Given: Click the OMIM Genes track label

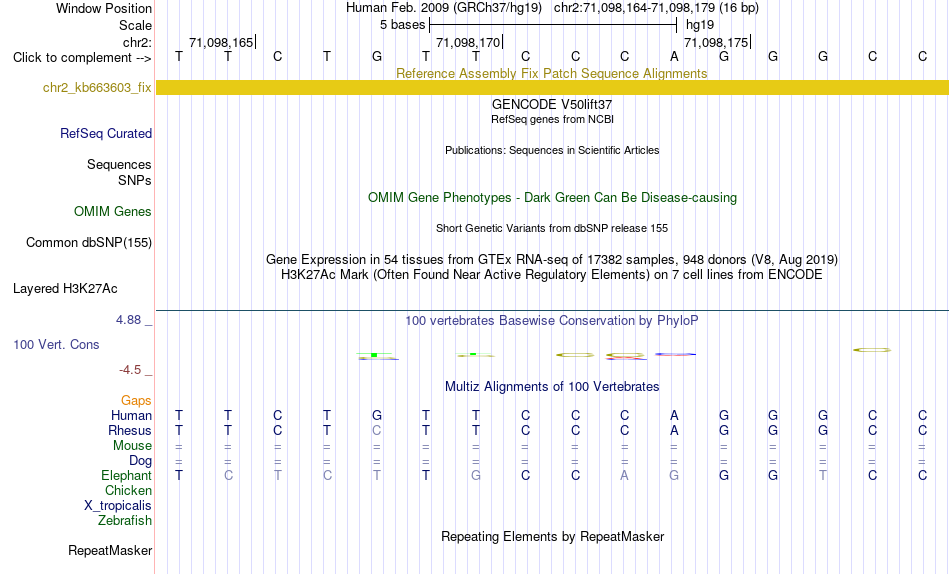Looking at the screenshot, I should [112, 212].
